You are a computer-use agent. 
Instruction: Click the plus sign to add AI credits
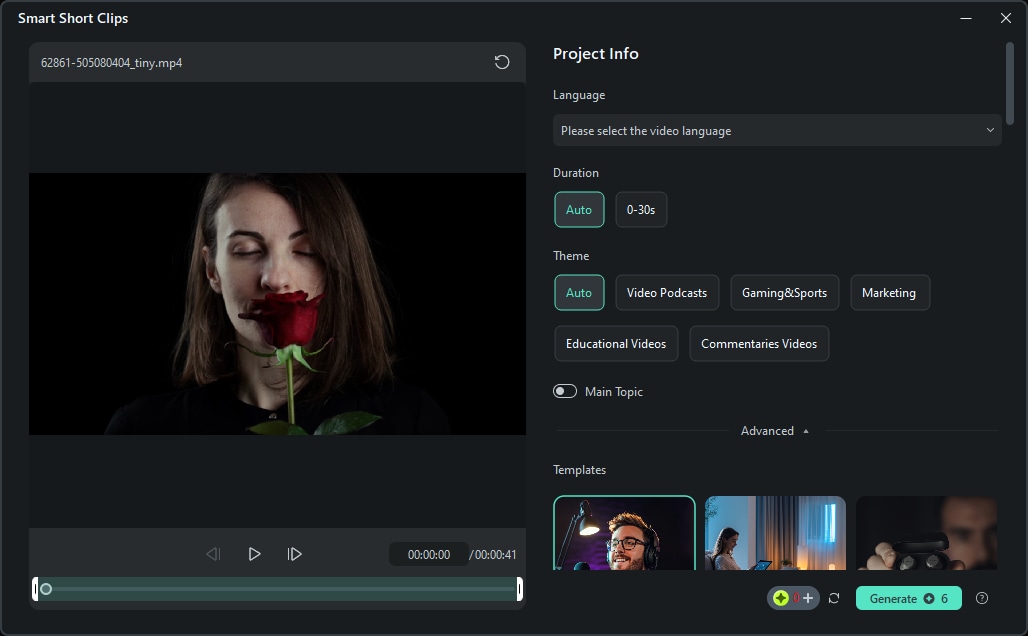coord(808,598)
